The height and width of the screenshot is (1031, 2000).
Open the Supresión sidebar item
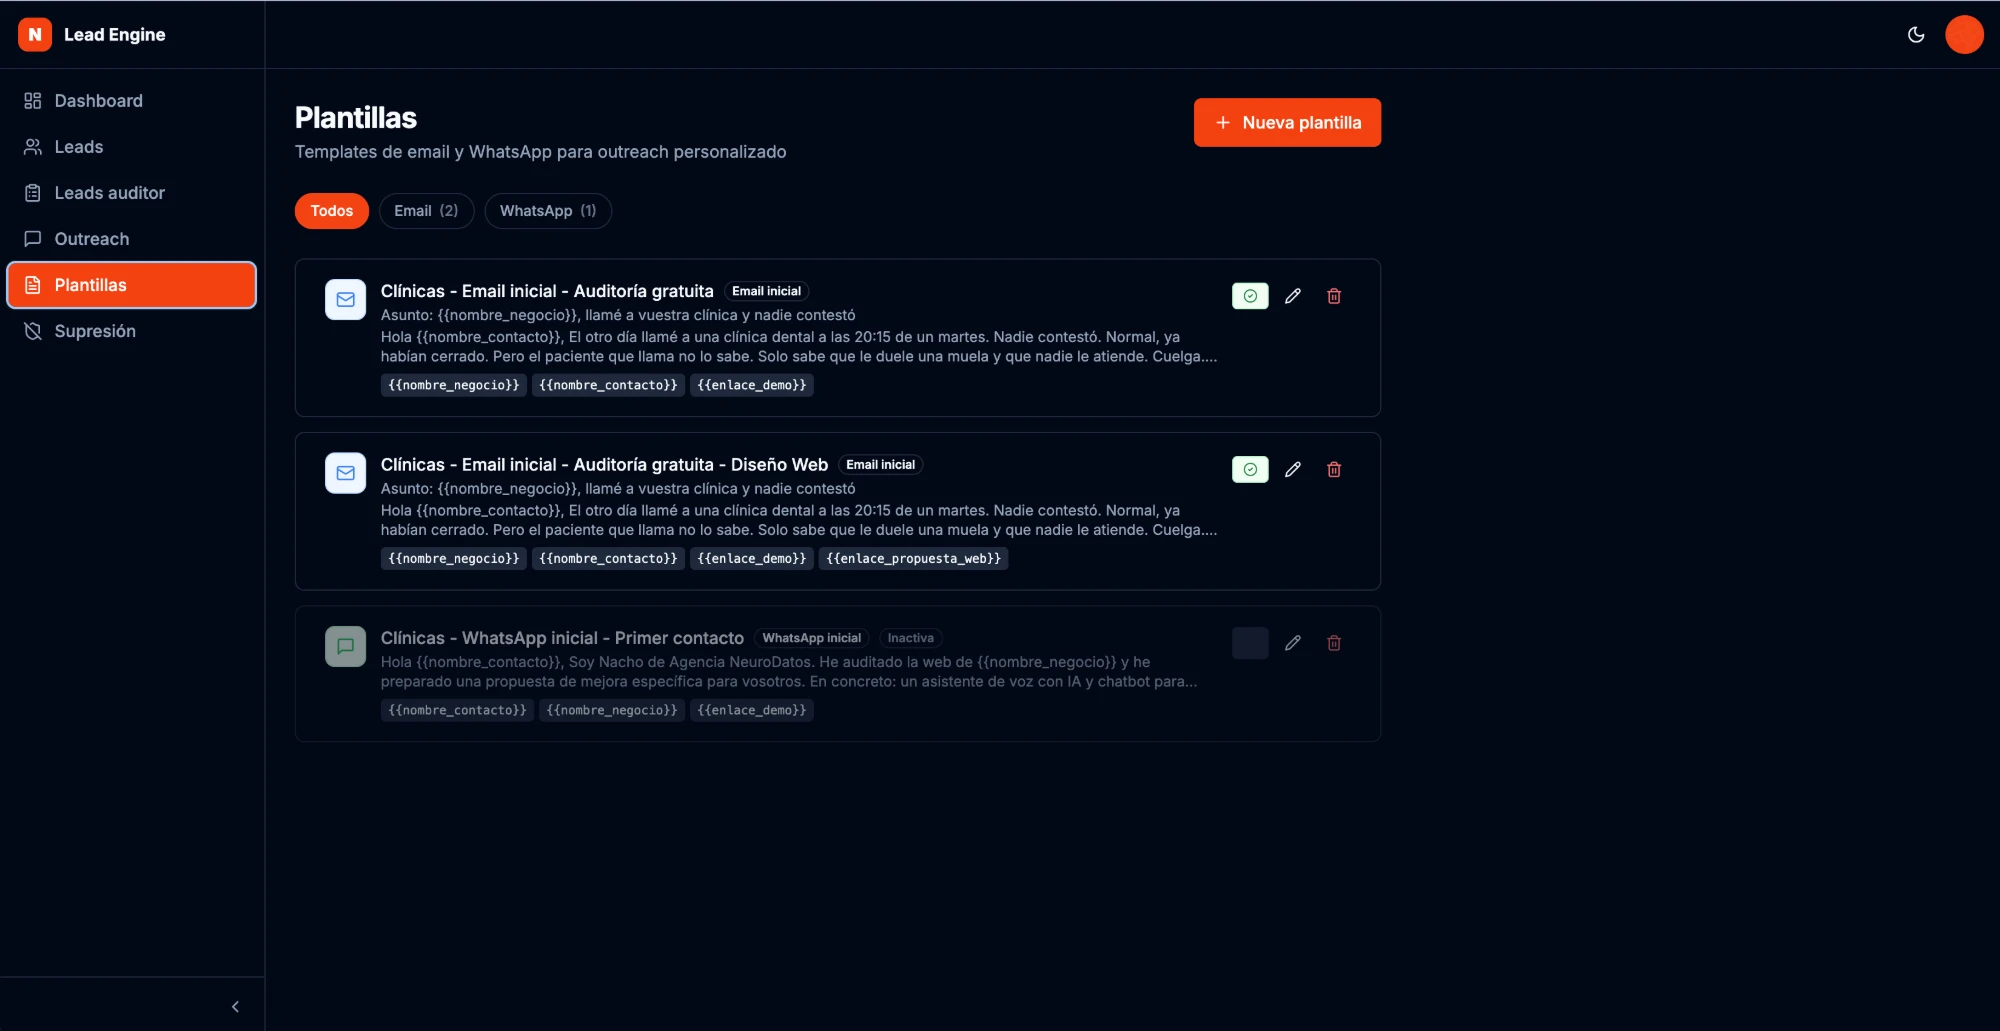(132, 331)
